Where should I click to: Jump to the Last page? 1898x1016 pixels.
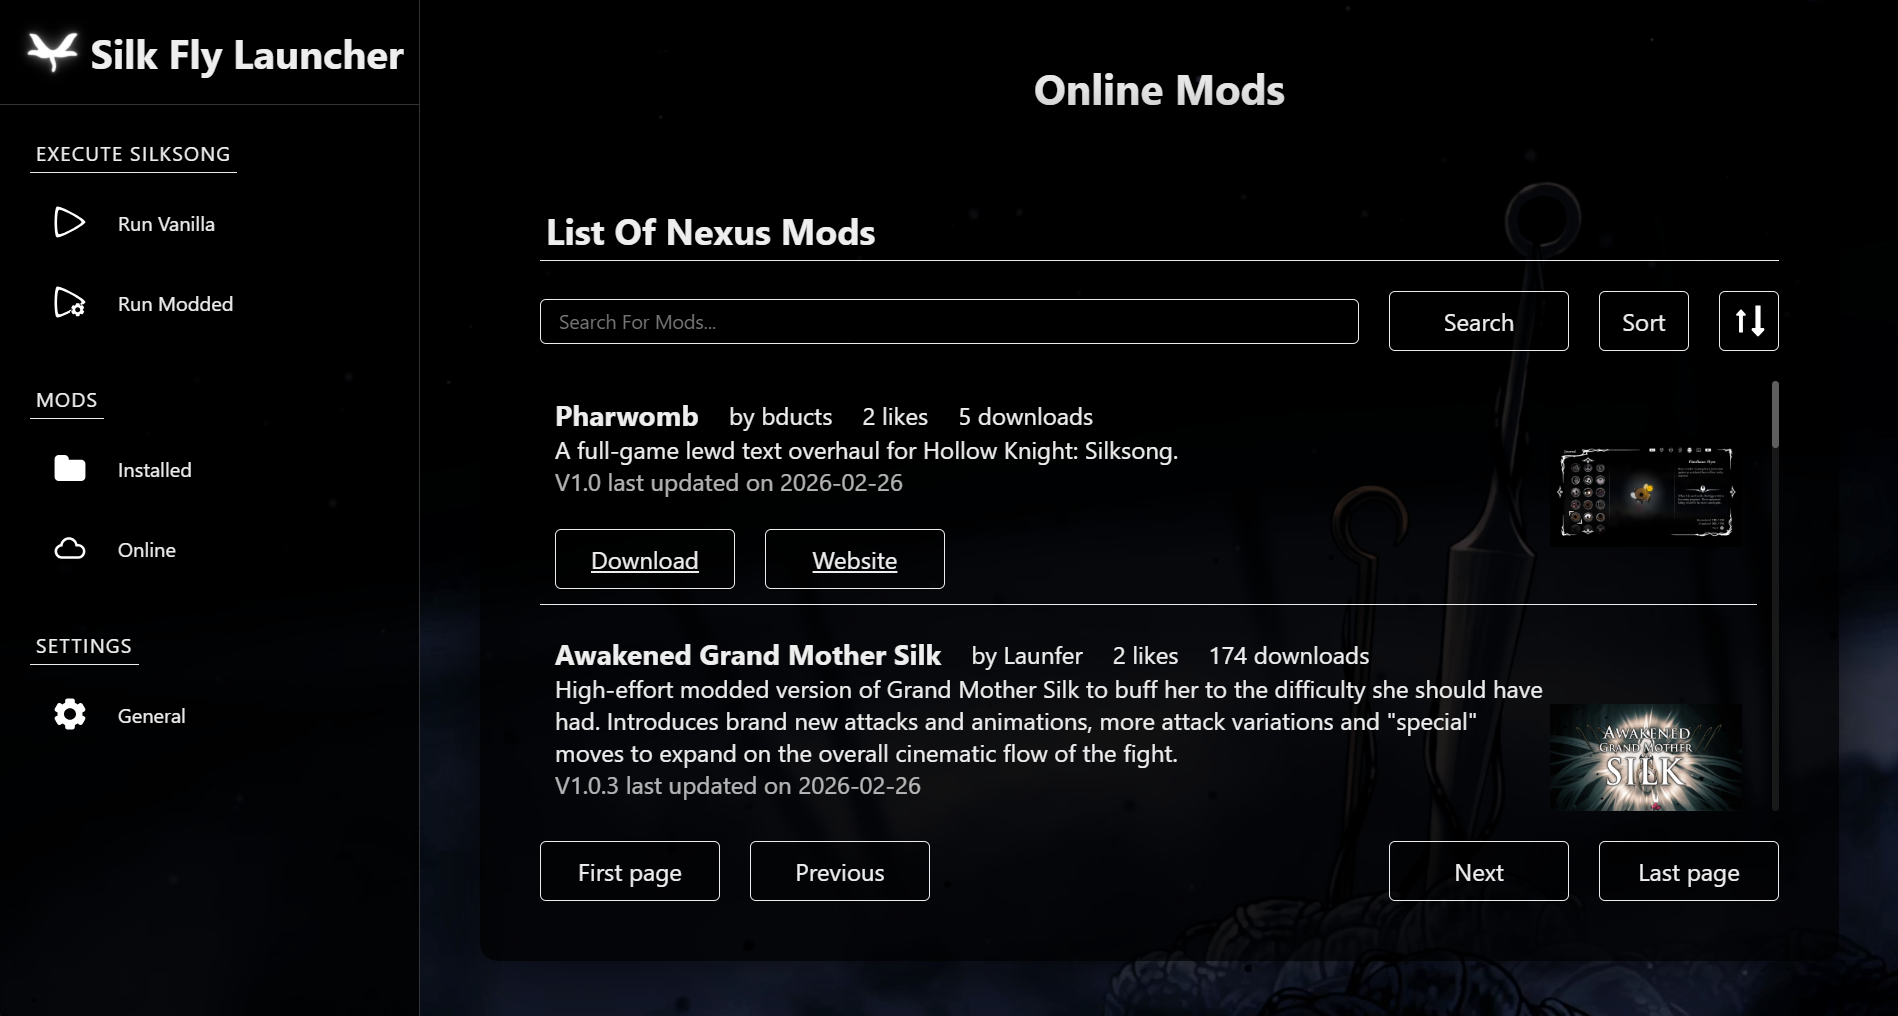click(x=1688, y=871)
